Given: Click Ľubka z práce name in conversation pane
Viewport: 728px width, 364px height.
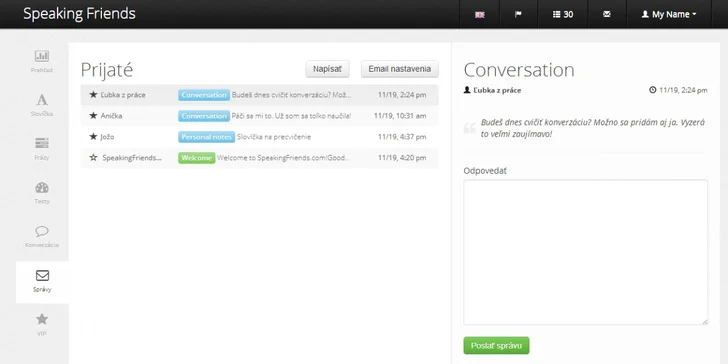Looking at the screenshot, I should click(497, 91).
